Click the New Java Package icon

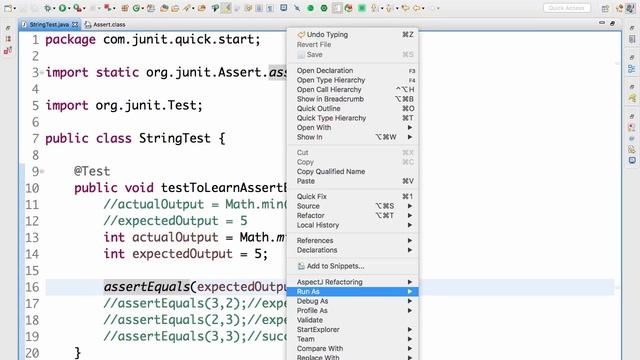[125, 8]
